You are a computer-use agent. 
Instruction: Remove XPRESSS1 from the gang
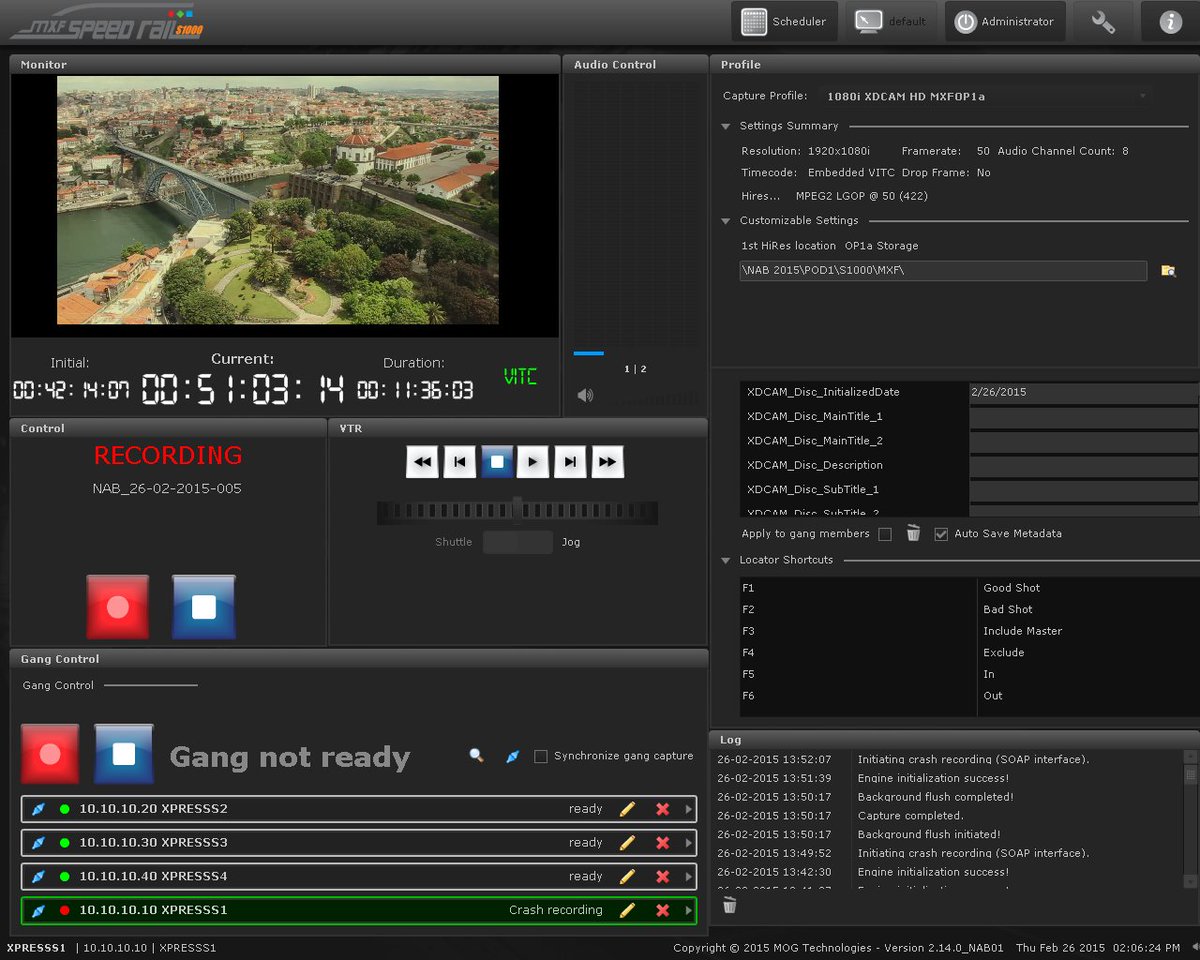coord(662,911)
